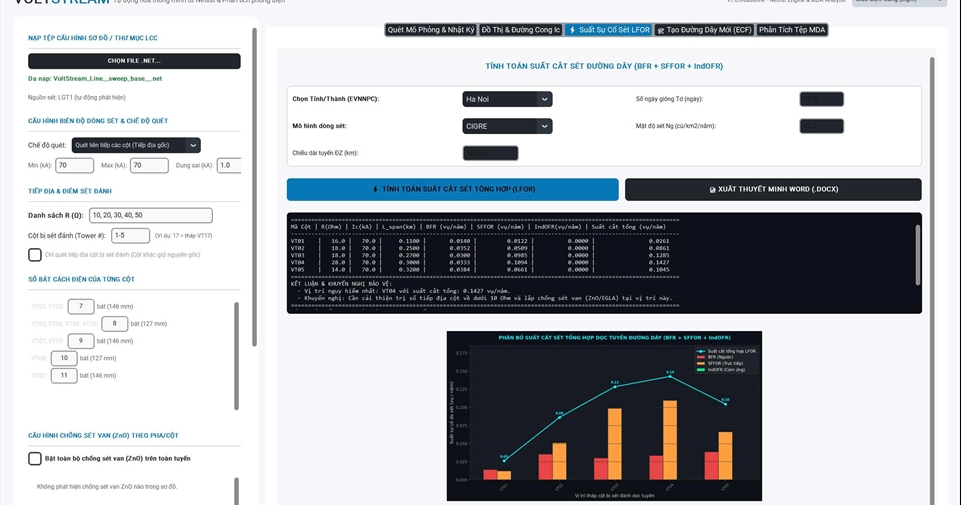Click insulator count field showing 11

click(64, 375)
